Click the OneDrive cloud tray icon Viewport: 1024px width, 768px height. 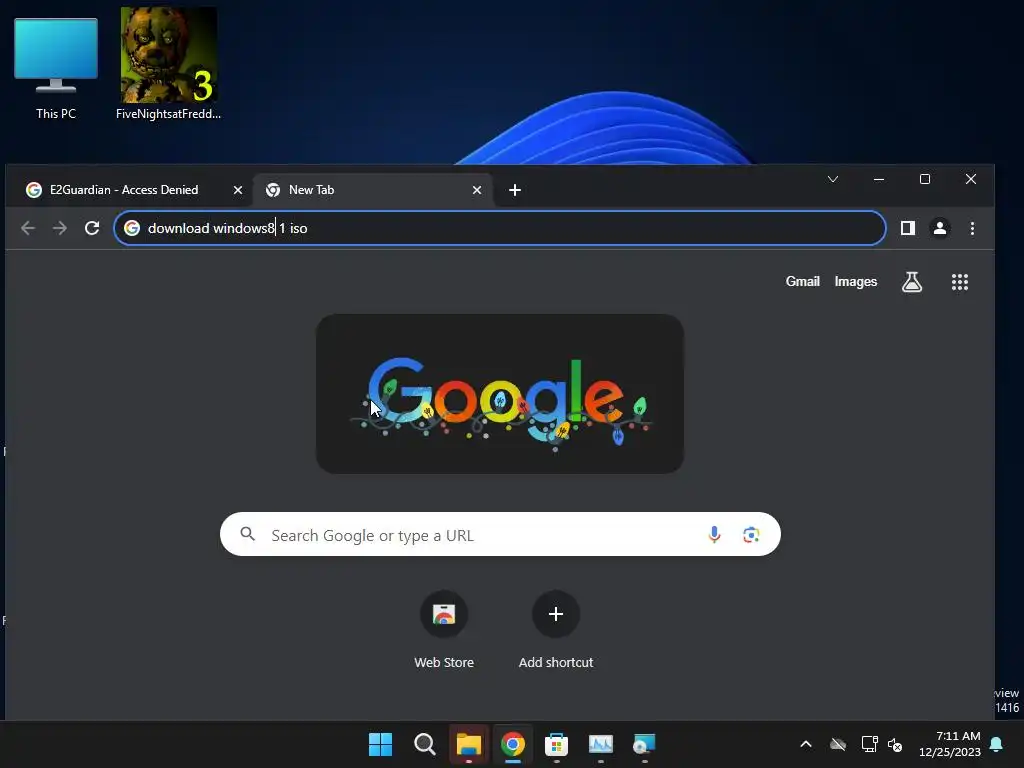[x=838, y=744]
